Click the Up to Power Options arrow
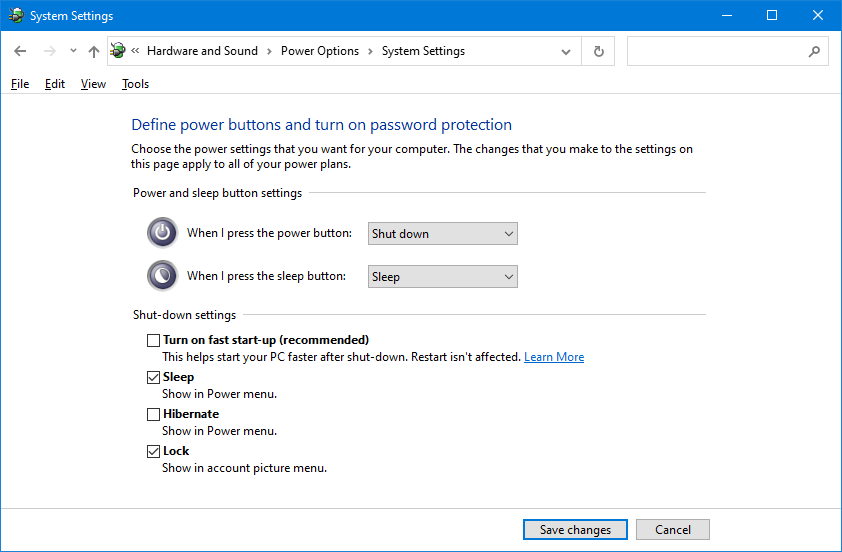Image resolution: width=842 pixels, height=552 pixels. (94, 51)
